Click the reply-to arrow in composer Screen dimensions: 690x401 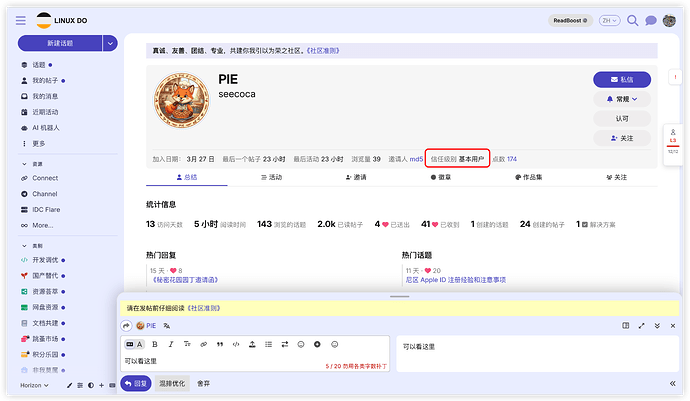pos(126,326)
